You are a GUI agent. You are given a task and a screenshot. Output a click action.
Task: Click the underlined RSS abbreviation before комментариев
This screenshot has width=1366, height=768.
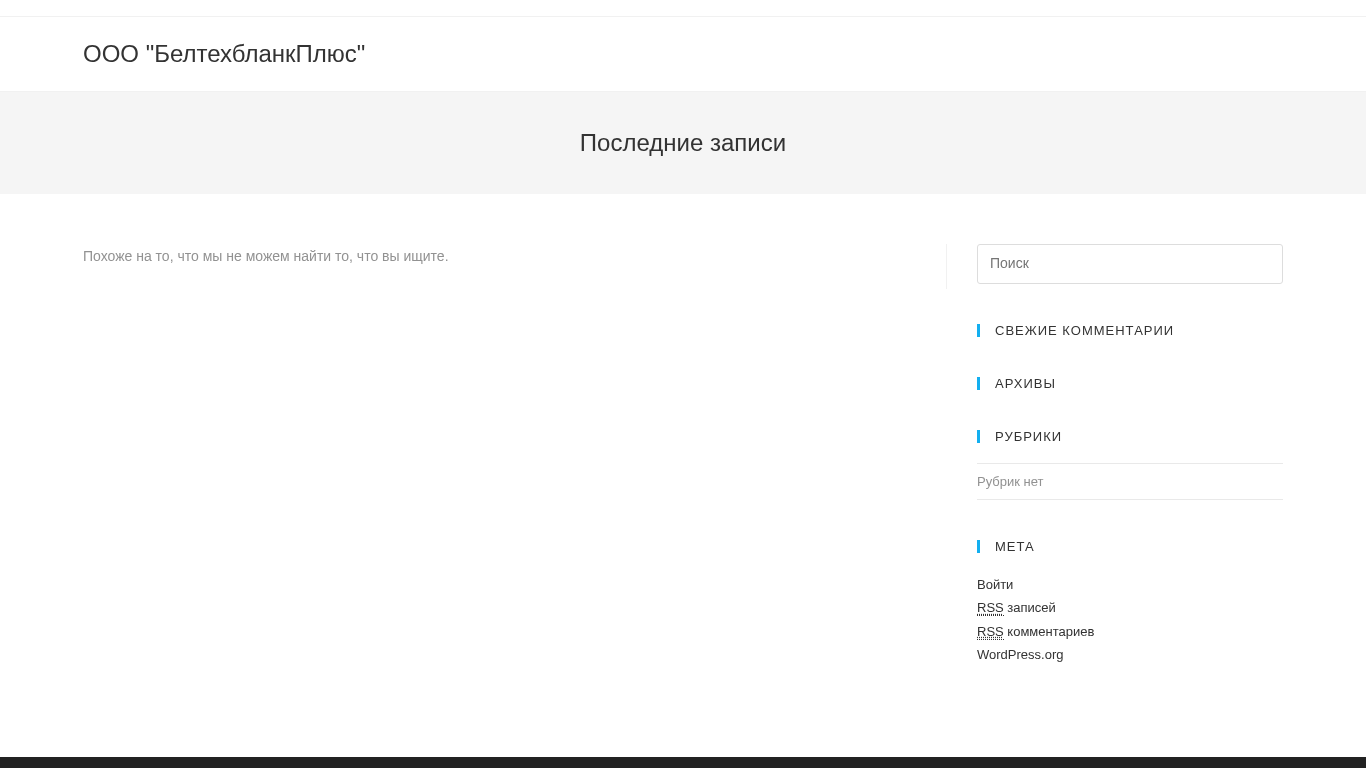[990, 632]
